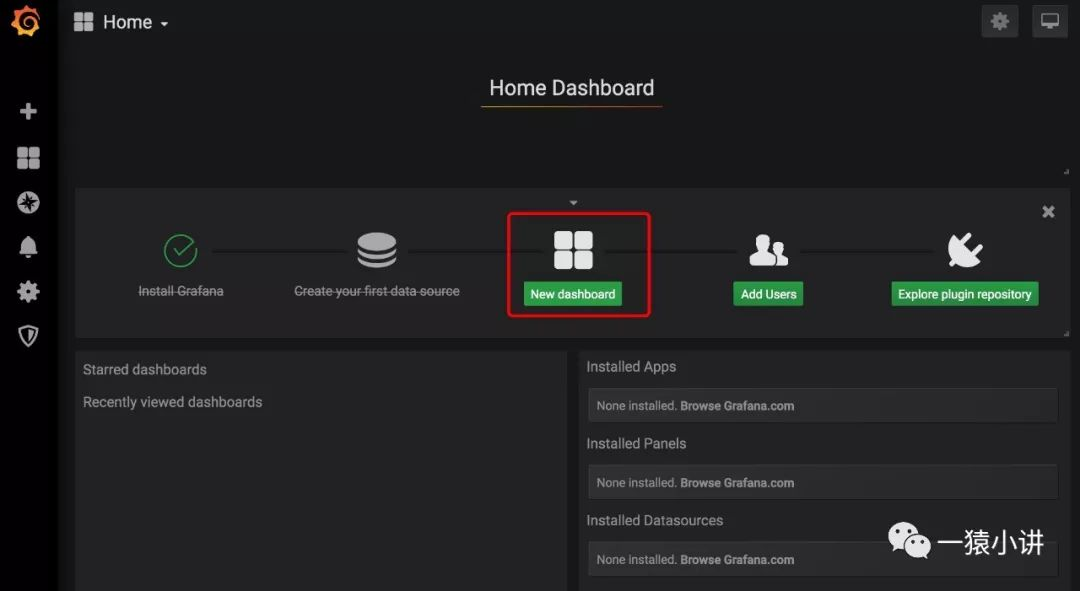Image resolution: width=1080 pixels, height=591 pixels.
Task: Click the Add Users button
Action: [768, 294]
